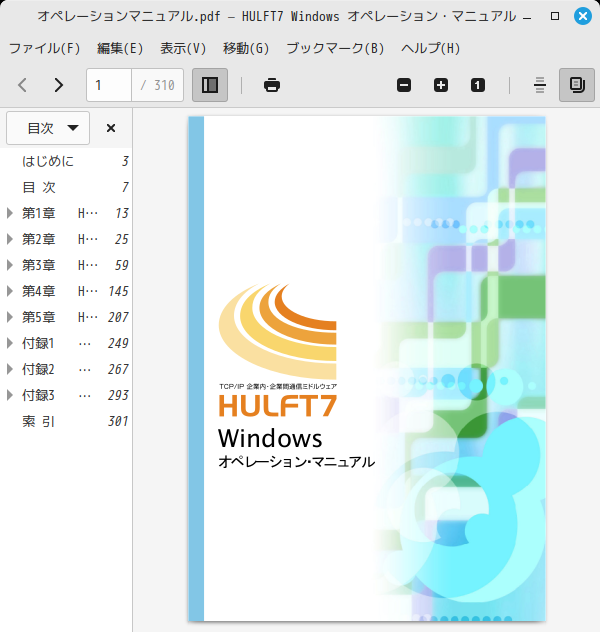This screenshot has height=632, width=600.
Task: Open the 表示(V) menu
Action: pyautogui.click(x=183, y=48)
